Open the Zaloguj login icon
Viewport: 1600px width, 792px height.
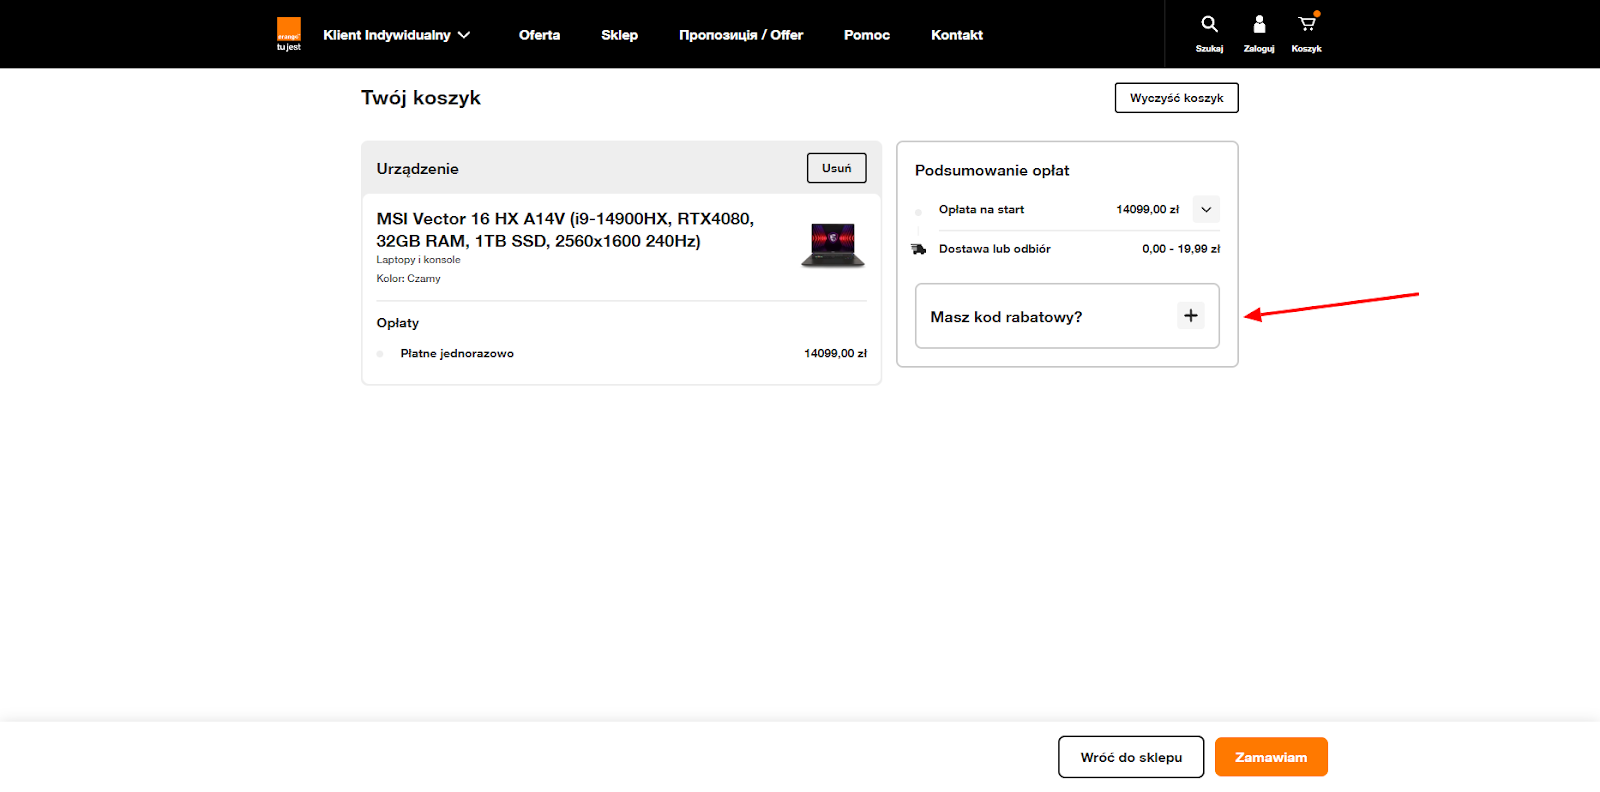(x=1259, y=34)
